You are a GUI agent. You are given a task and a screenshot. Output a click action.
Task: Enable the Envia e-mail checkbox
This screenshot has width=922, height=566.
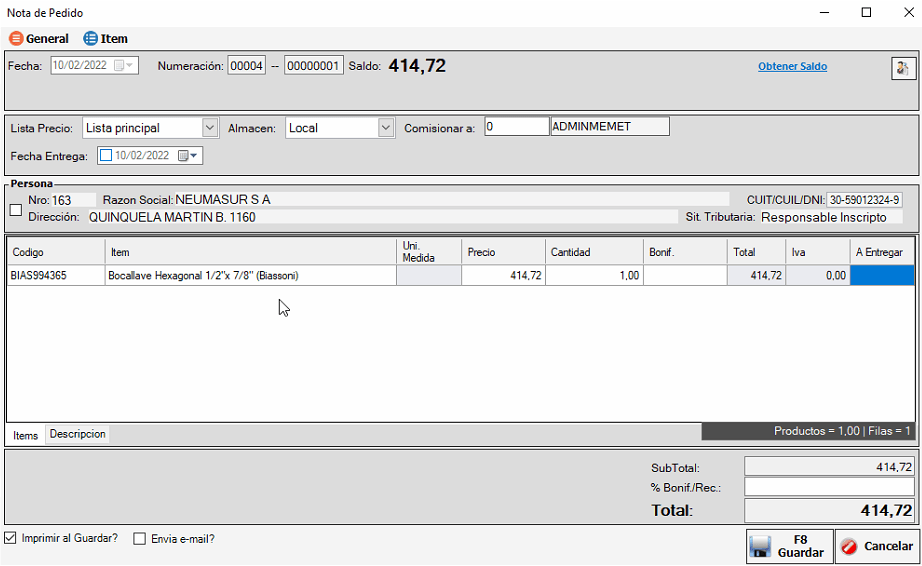pyautogui.click(x=140, y=539)
